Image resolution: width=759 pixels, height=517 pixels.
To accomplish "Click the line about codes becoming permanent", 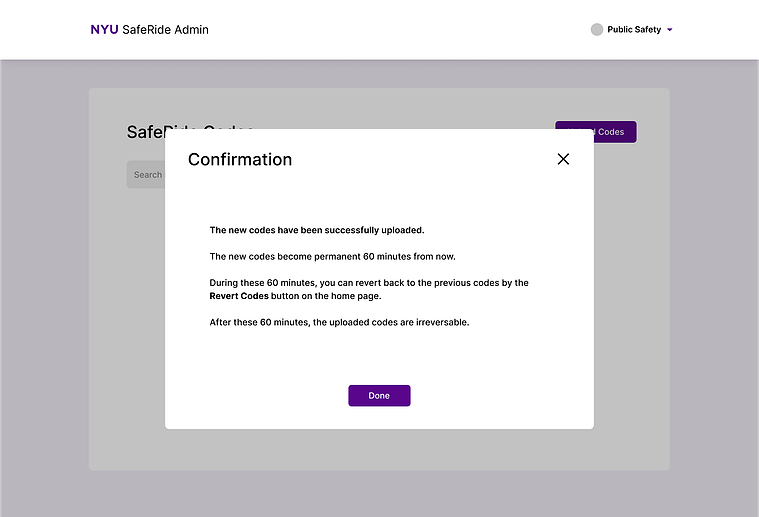I will (x=332, y=257).
